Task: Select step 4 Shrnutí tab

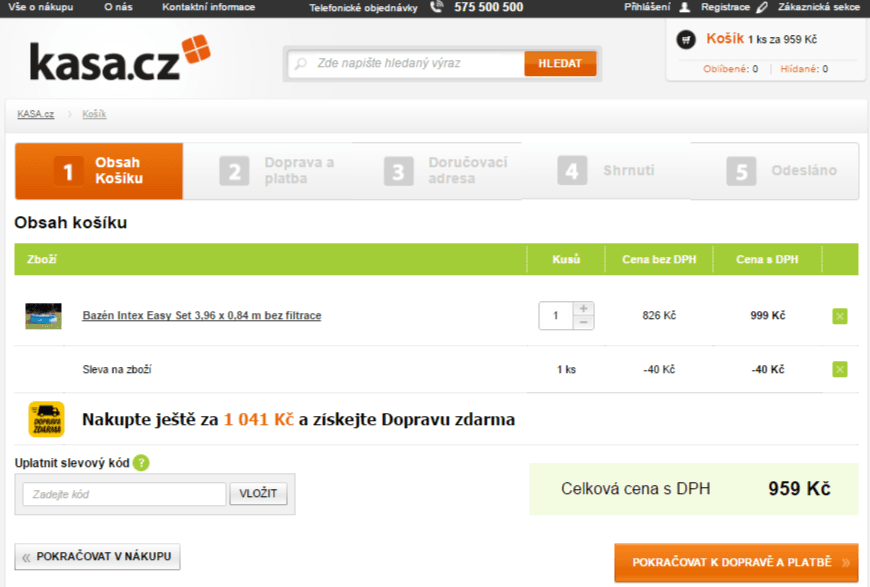Action: coord(606,171)
